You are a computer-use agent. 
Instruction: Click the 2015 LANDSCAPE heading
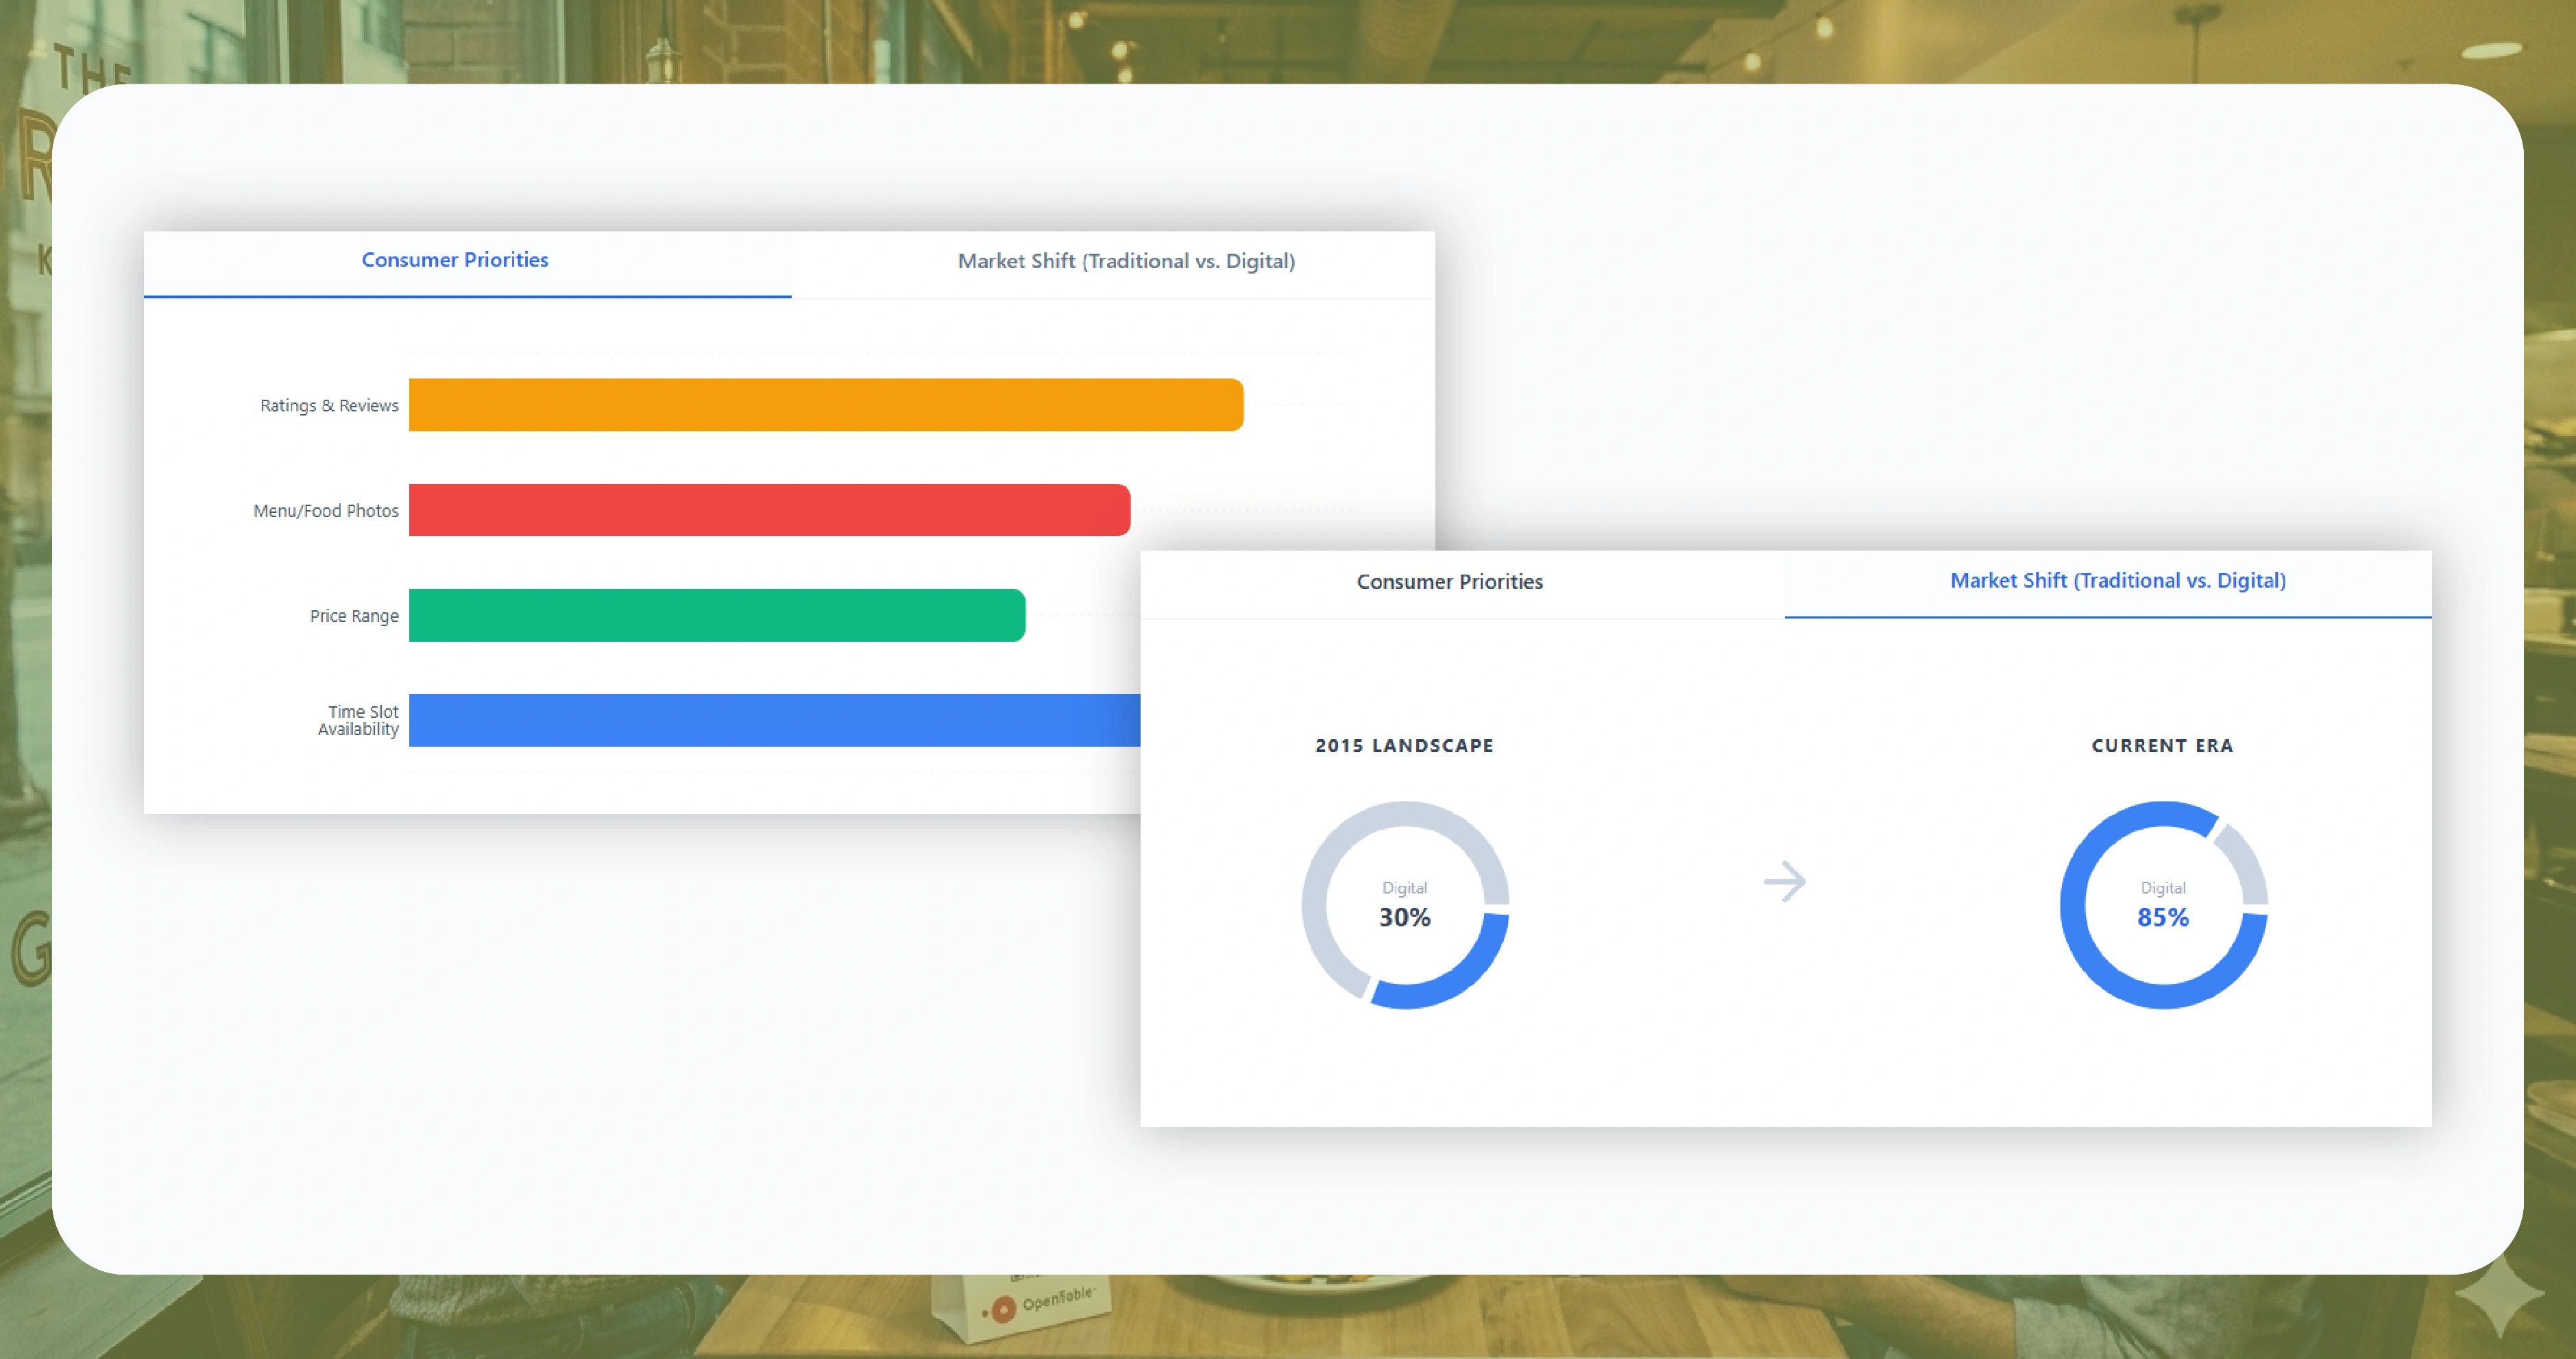pyautogui.click(x=1404, y=746)
